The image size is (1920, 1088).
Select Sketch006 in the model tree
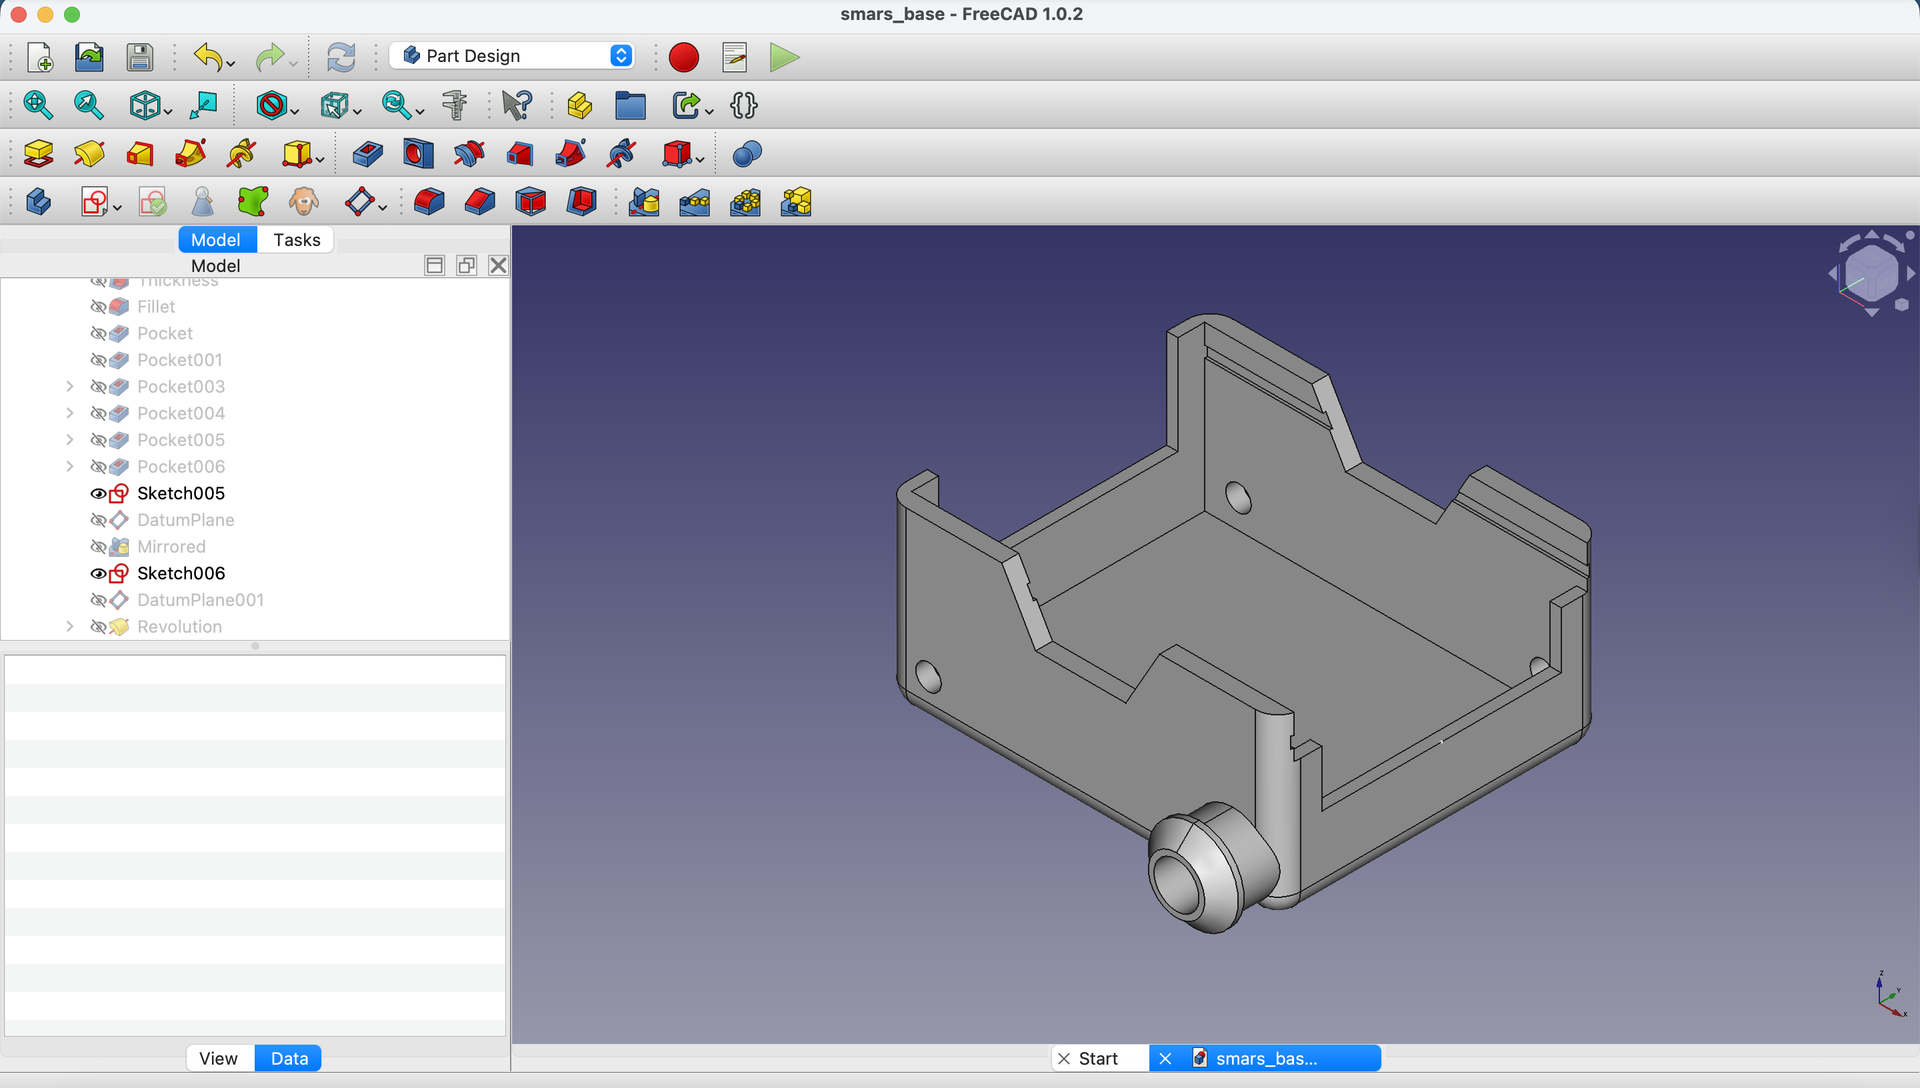tap(181, 573)
